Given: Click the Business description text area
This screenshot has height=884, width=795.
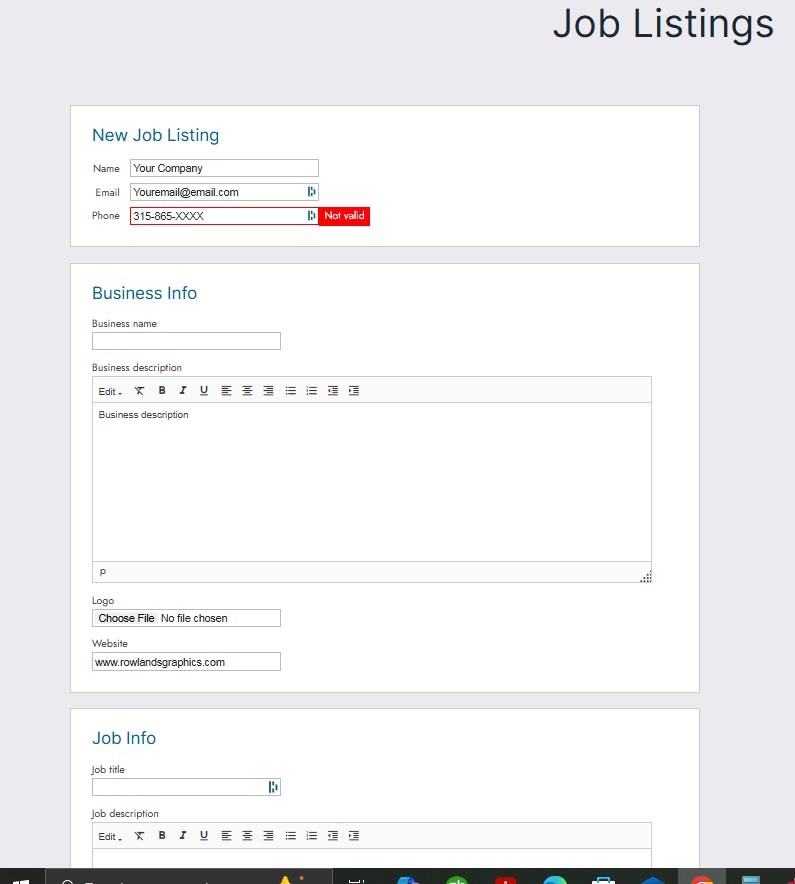Looking at the screenshot, I should click(371, 480).
